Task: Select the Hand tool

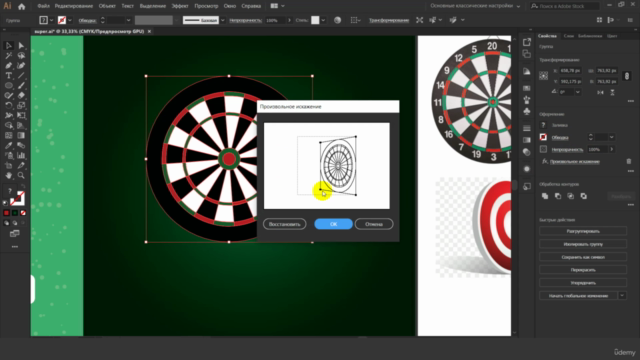Action: coord(9,176)
